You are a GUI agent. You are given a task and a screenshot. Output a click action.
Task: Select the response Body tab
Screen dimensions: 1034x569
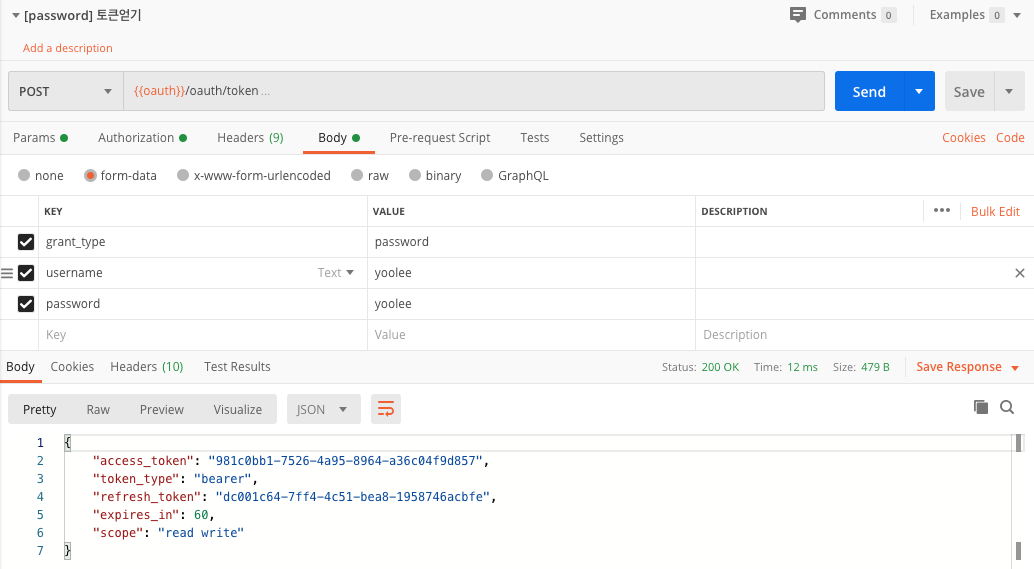(20, 367)
